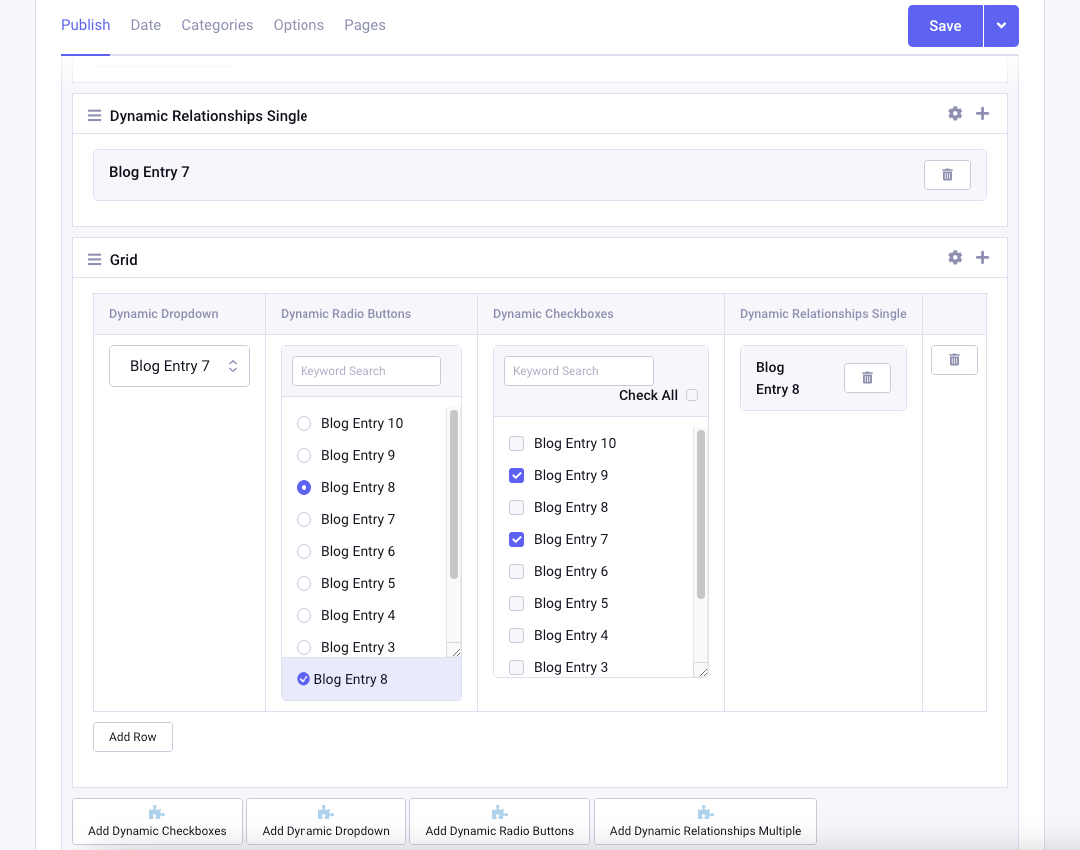Go to the Categories tab
The width and height of the screenshot is (1080, 850).
pyautogui.click(x=217, y=25)
